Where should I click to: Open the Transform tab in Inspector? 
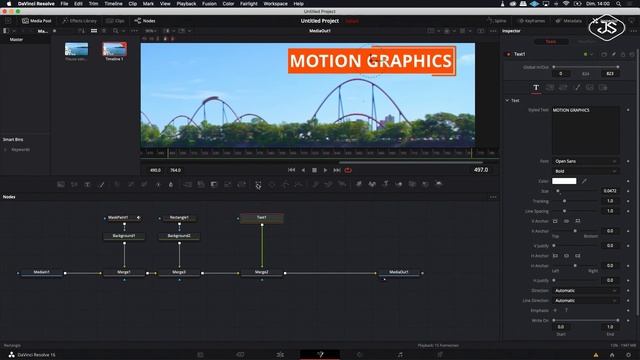pos(563,87)
